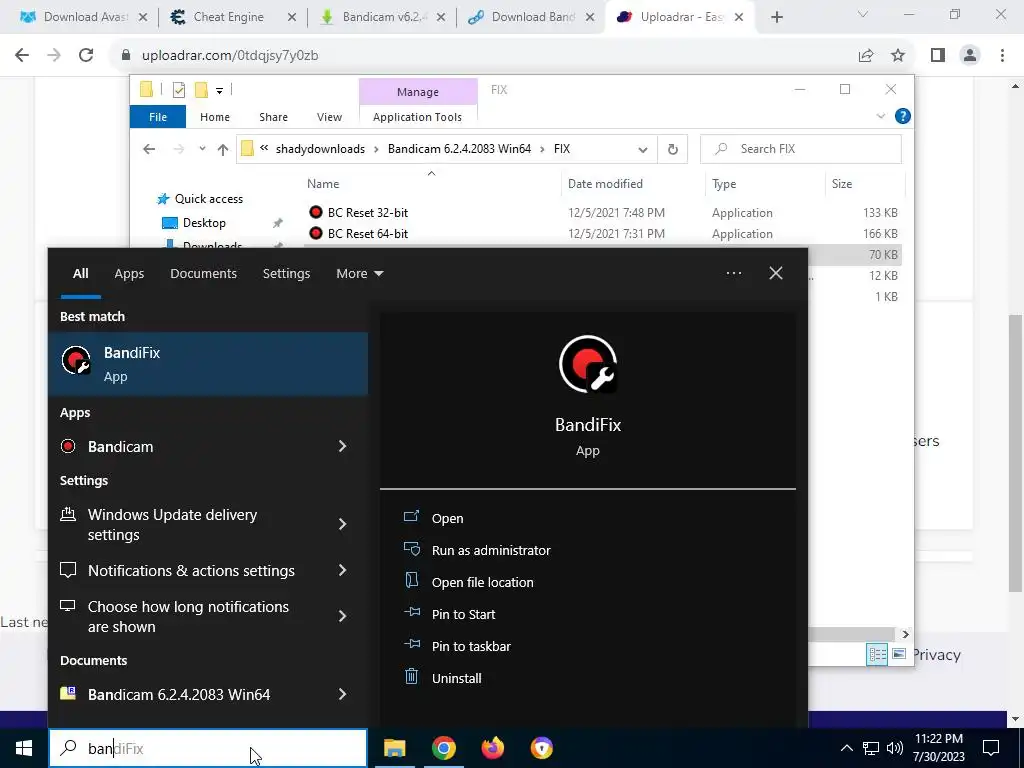Open the volume control in system tray
1024x768 pixels.
tap(895, 748)
